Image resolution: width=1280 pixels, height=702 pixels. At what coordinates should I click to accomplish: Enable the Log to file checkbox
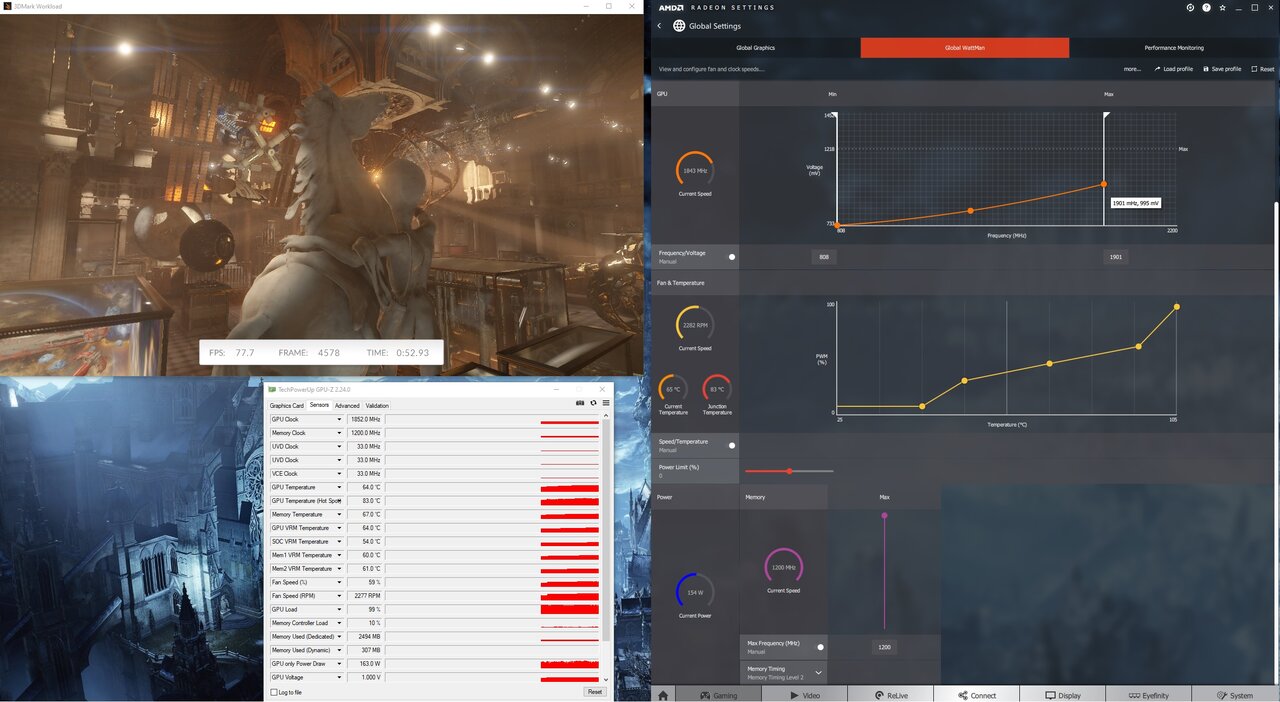click(x=274, y=692)
